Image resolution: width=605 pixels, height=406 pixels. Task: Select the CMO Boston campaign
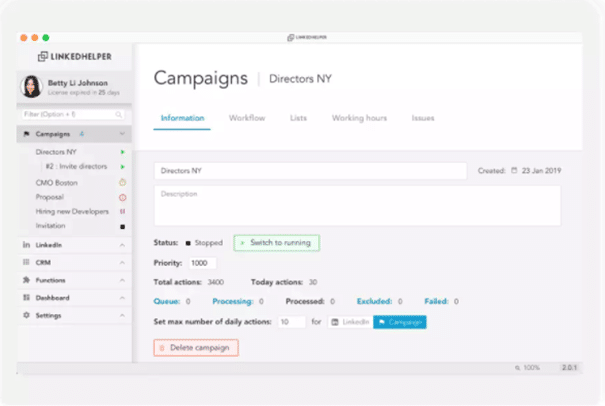point(56,183)
